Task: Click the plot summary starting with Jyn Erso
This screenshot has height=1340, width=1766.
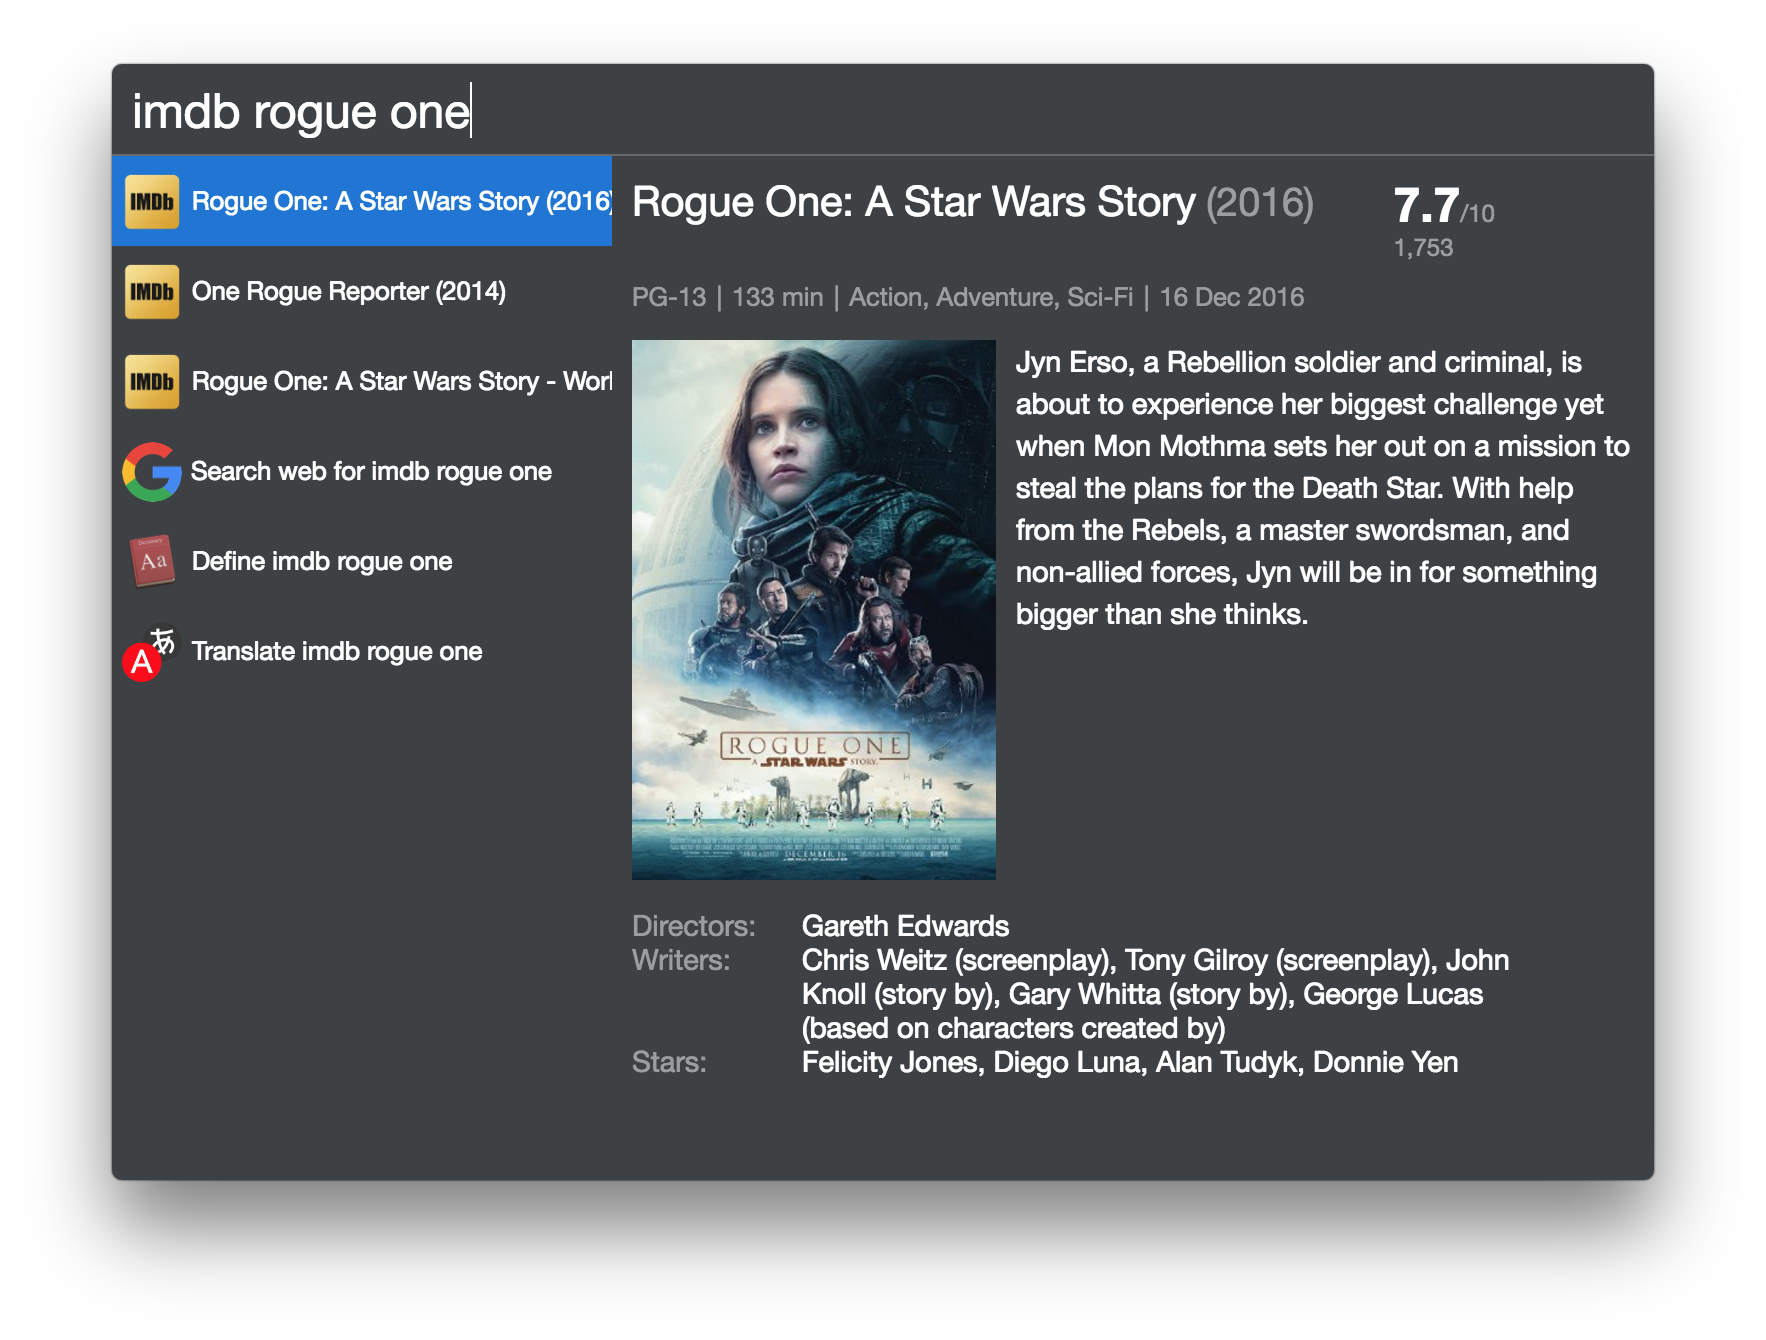Action: [1323, 488]
